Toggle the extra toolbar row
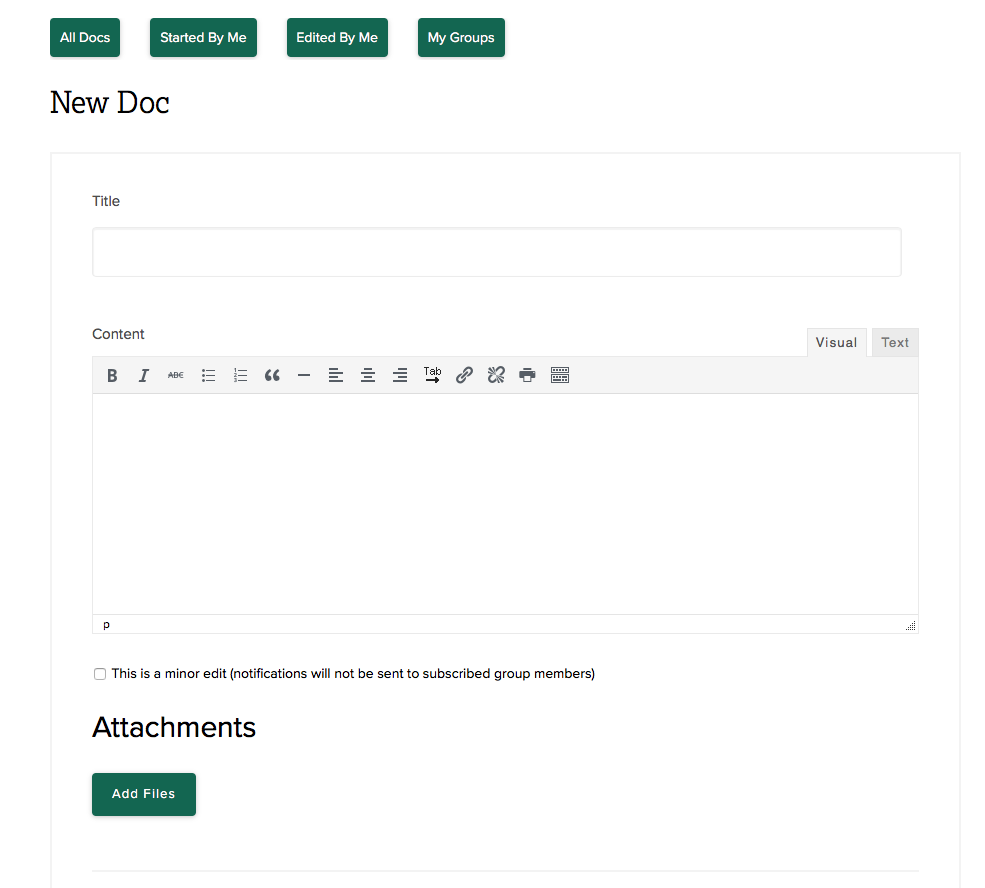 [x=560, y=376]
